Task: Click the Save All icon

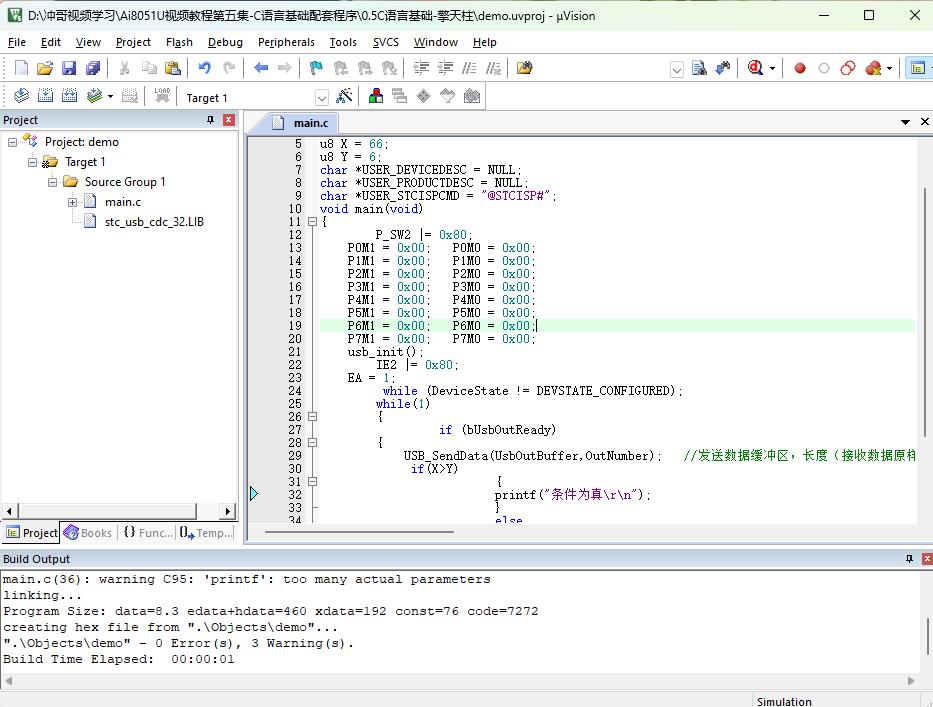Action: tap(93, 68)
